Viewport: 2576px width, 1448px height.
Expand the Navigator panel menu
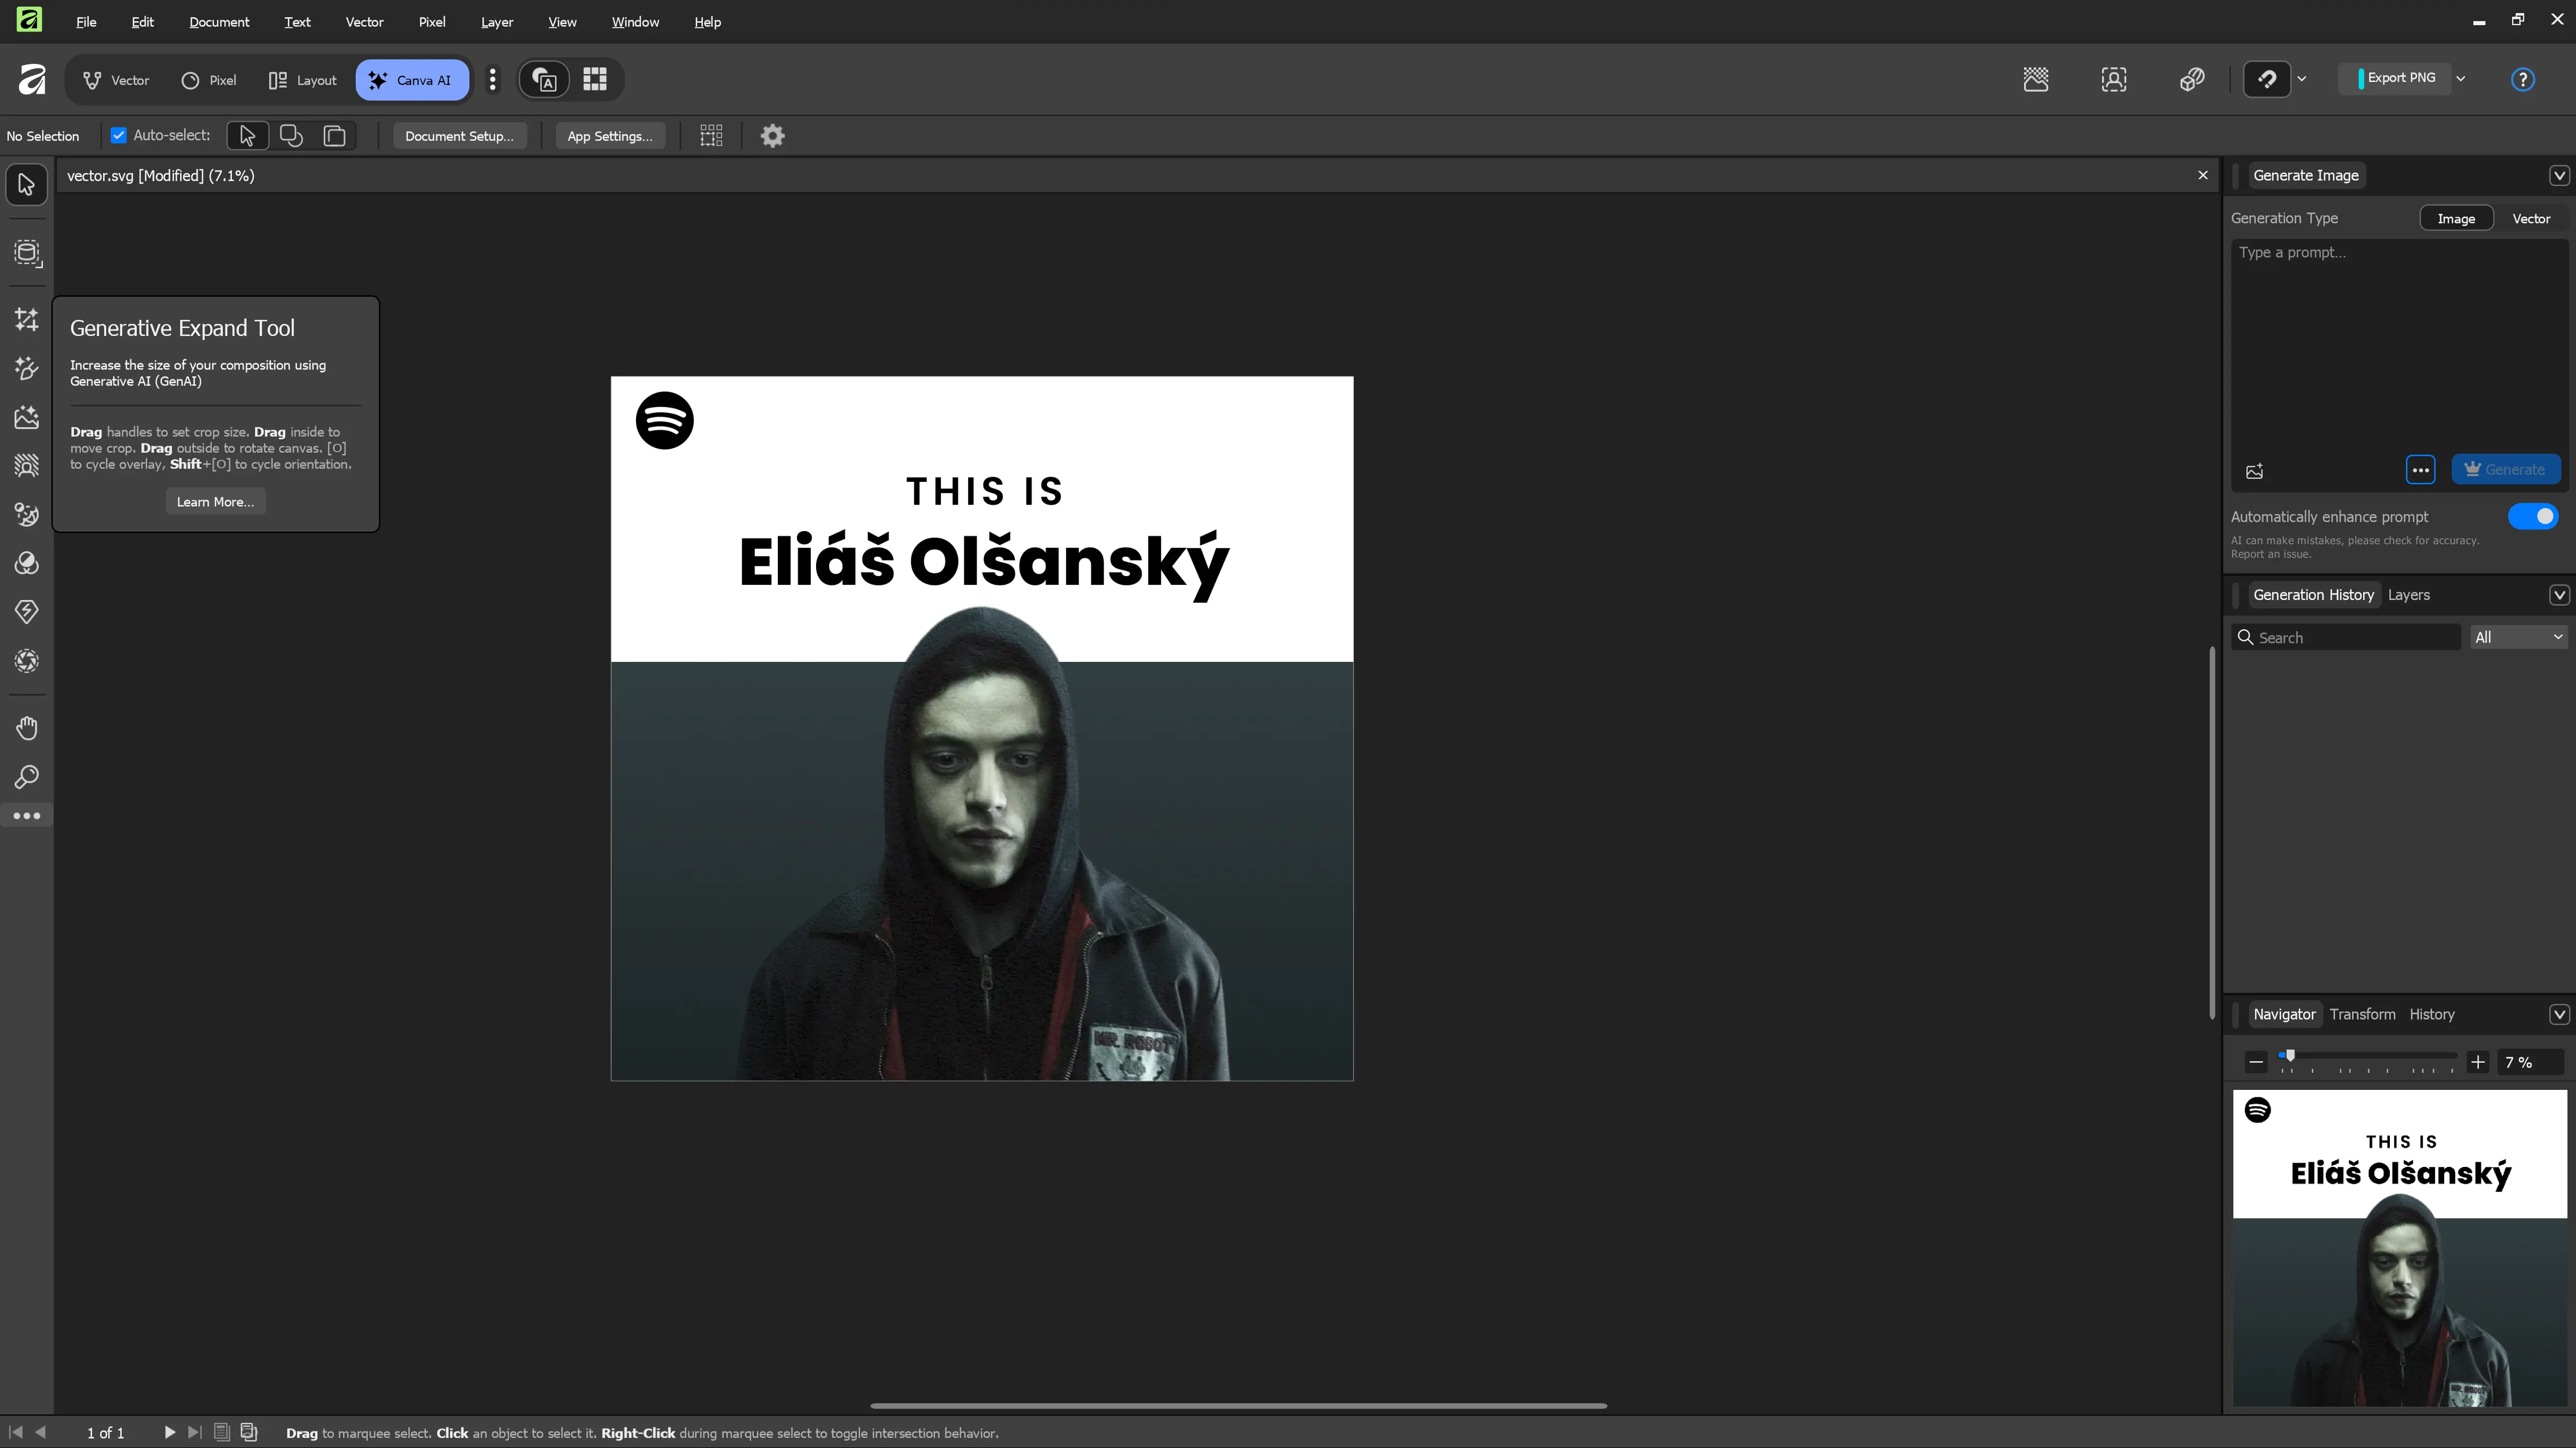[2558, 1014]
